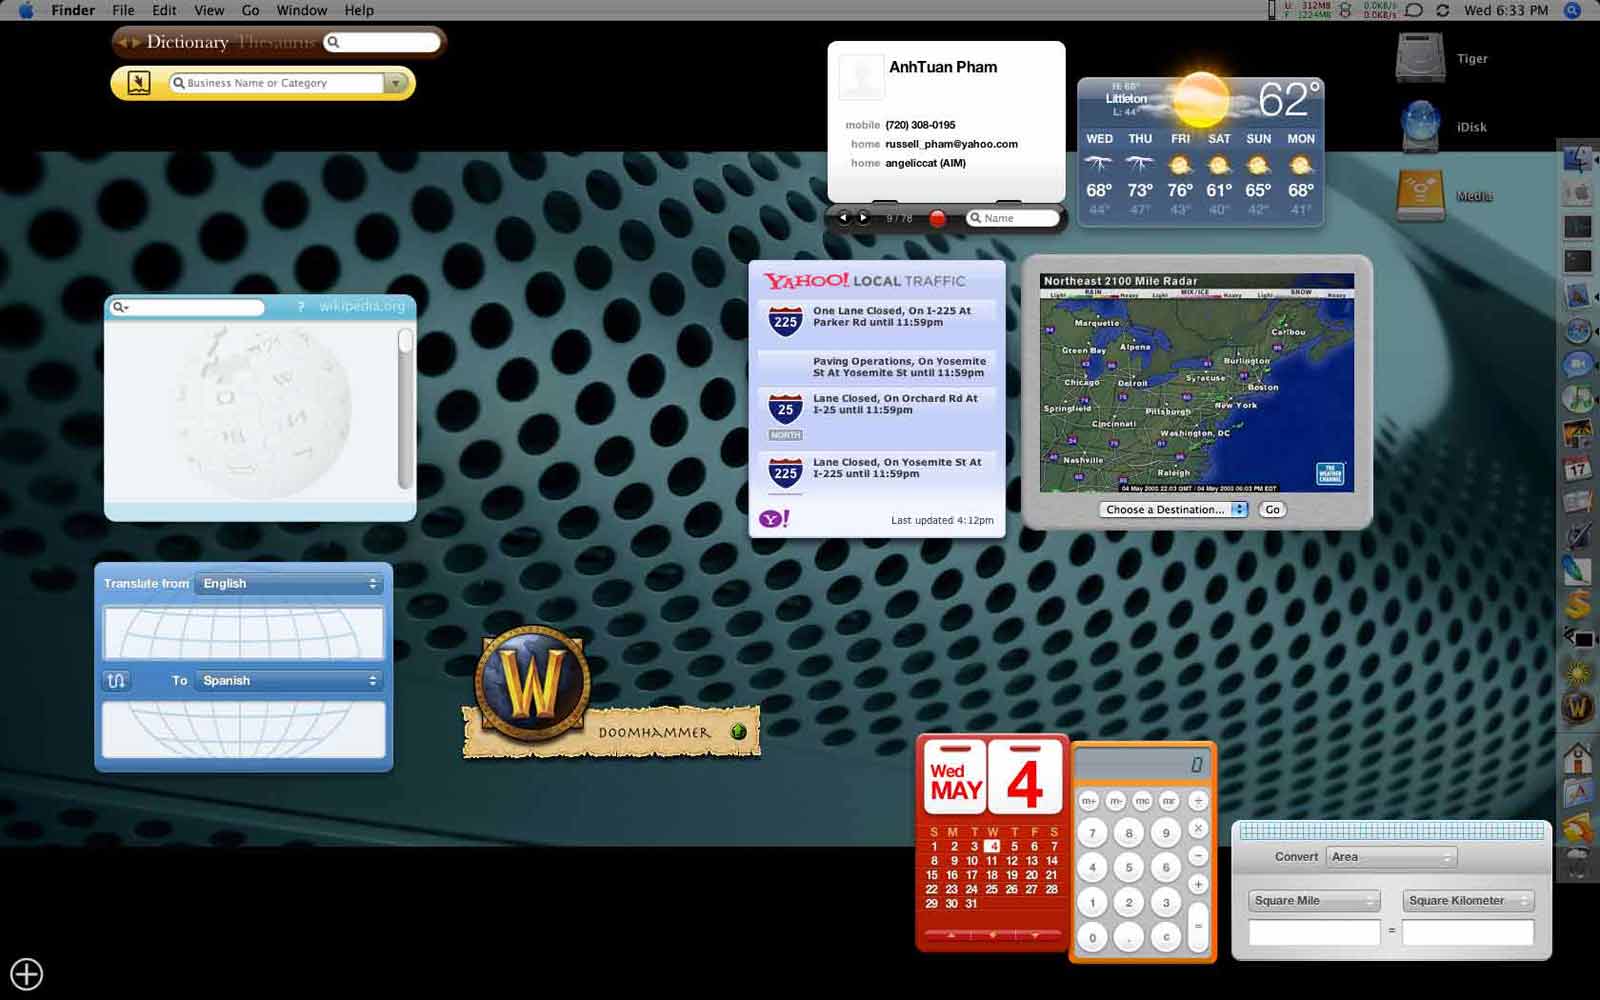The width and height of the screenshot is (1600, 1000).
Task: Open the Convert Area category dropdown
Action: click(1391, 857)
